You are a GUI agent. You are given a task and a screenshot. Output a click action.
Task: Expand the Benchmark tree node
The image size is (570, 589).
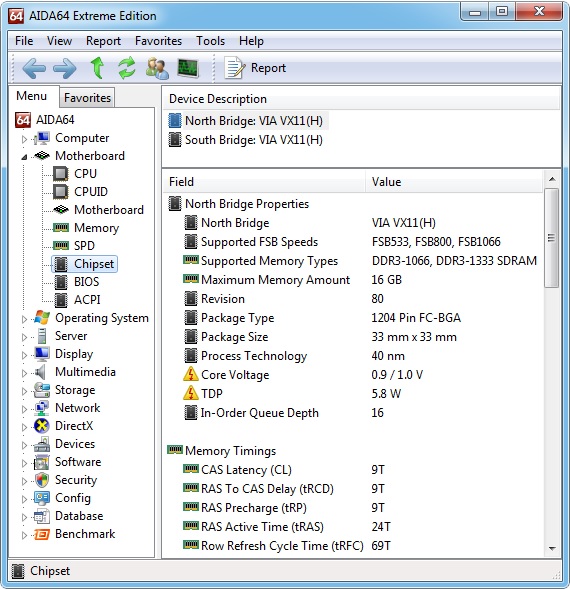click(x=24, y=535)
